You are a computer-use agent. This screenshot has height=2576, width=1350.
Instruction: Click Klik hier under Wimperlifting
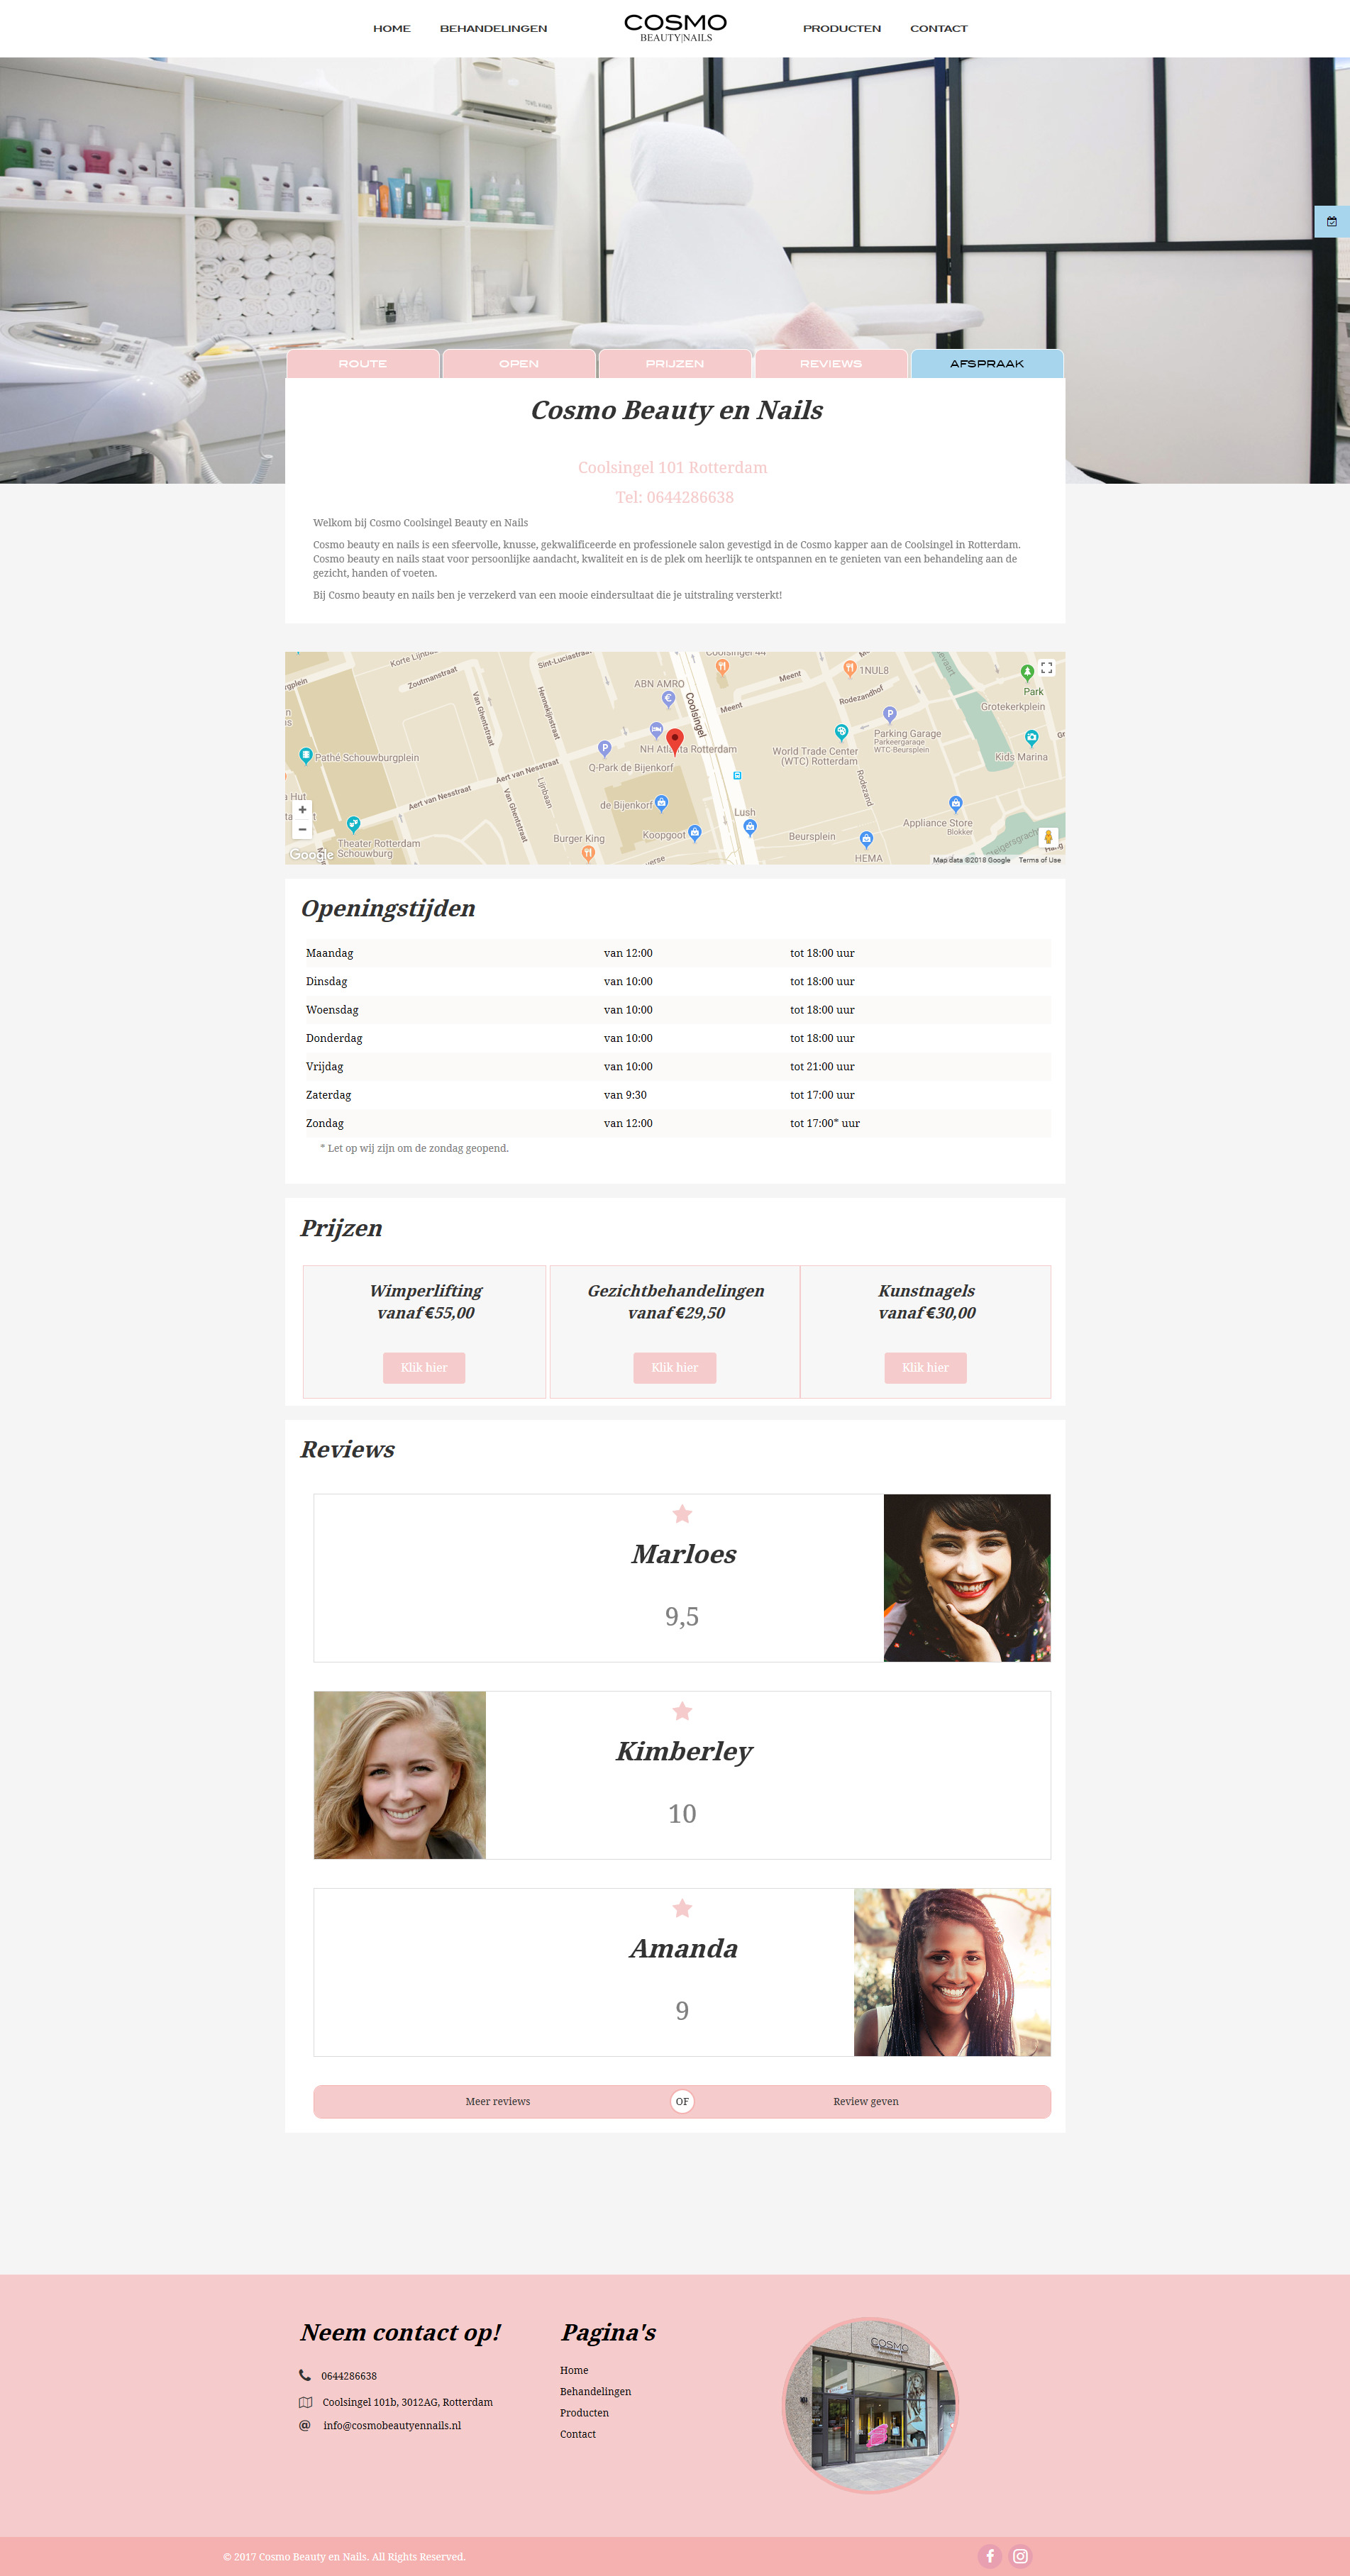point(424,1367)
